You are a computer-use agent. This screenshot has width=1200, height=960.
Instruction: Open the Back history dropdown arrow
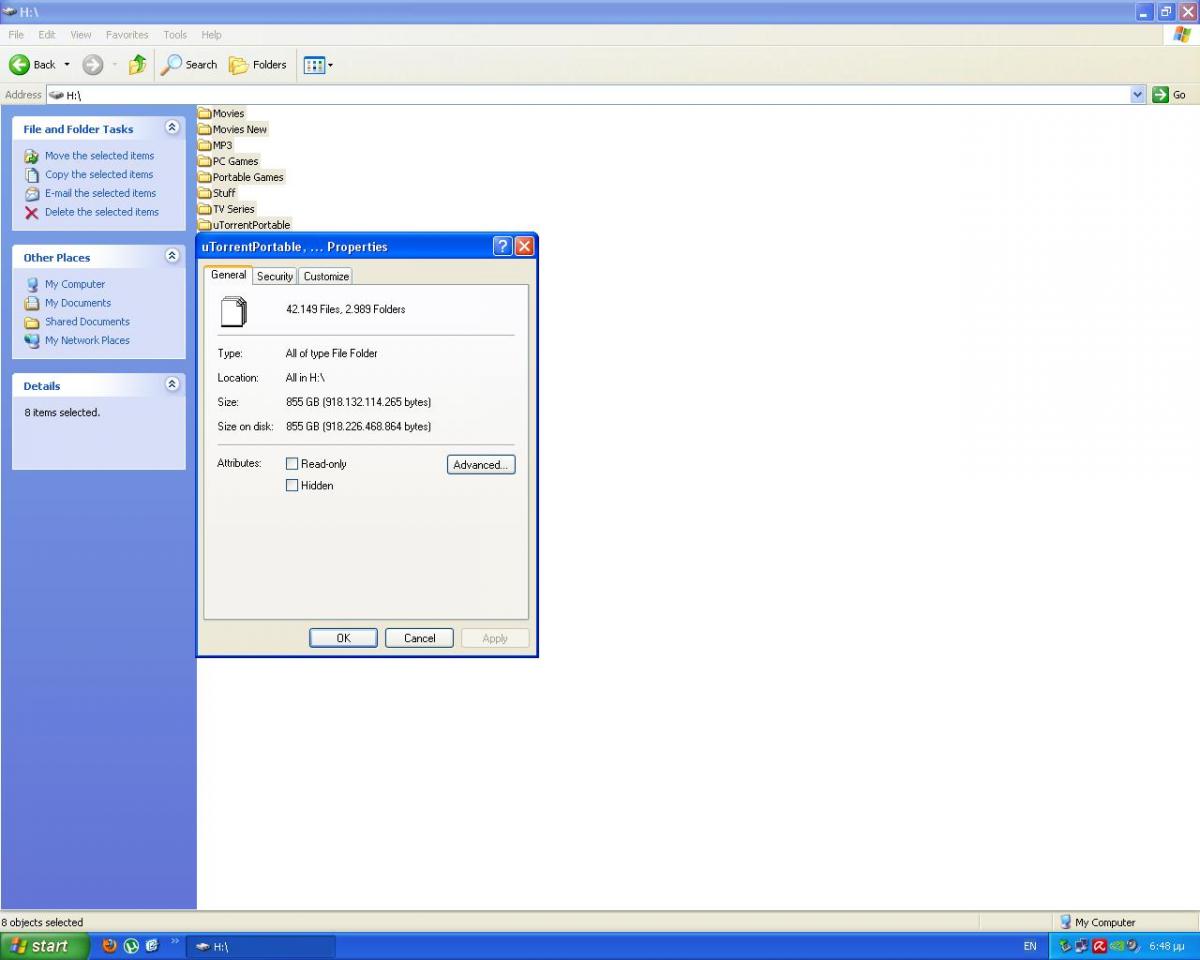67,65
